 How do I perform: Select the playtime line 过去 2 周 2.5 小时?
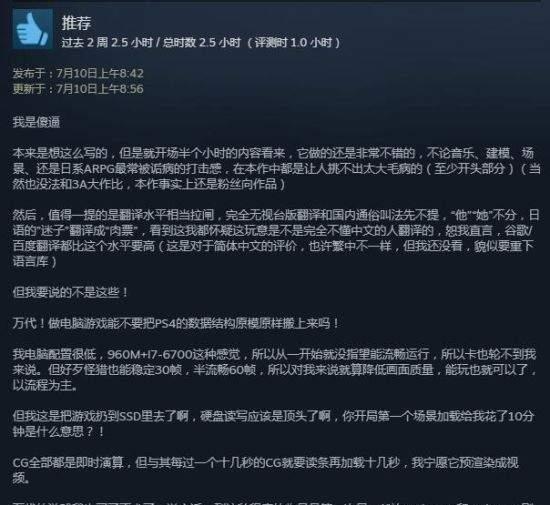pos(107,43)
